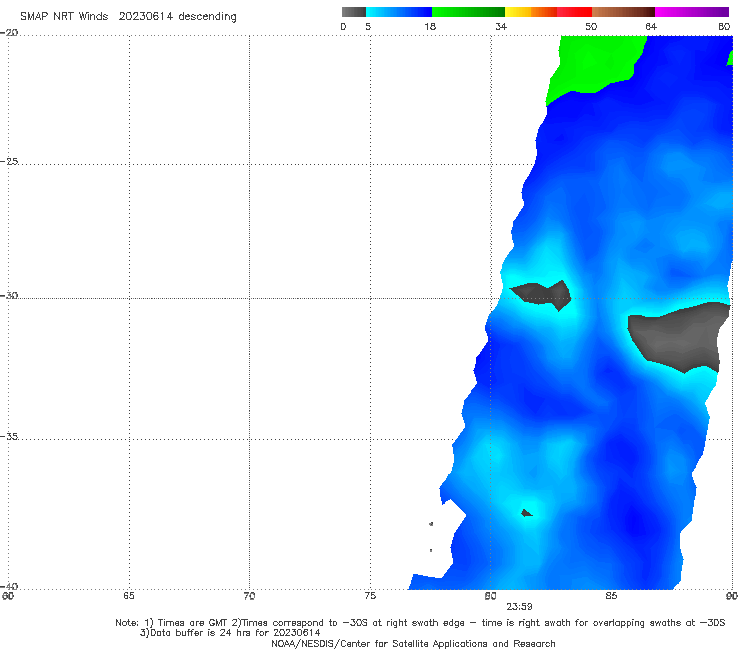Click the red segment of the color scale

click(x=574, y=12)
